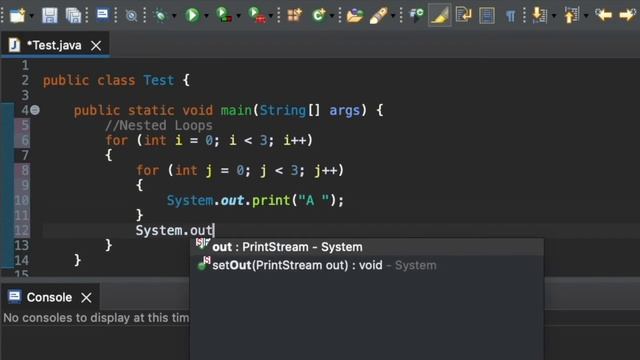Toggle Show Whitespace Characters pilcrow icon
The width and height of the screenshot is (640, 360).
510,16
